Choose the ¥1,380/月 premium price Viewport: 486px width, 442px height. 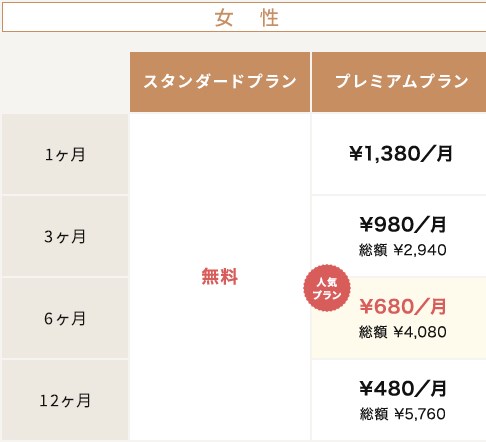click(x=401, y=154)
